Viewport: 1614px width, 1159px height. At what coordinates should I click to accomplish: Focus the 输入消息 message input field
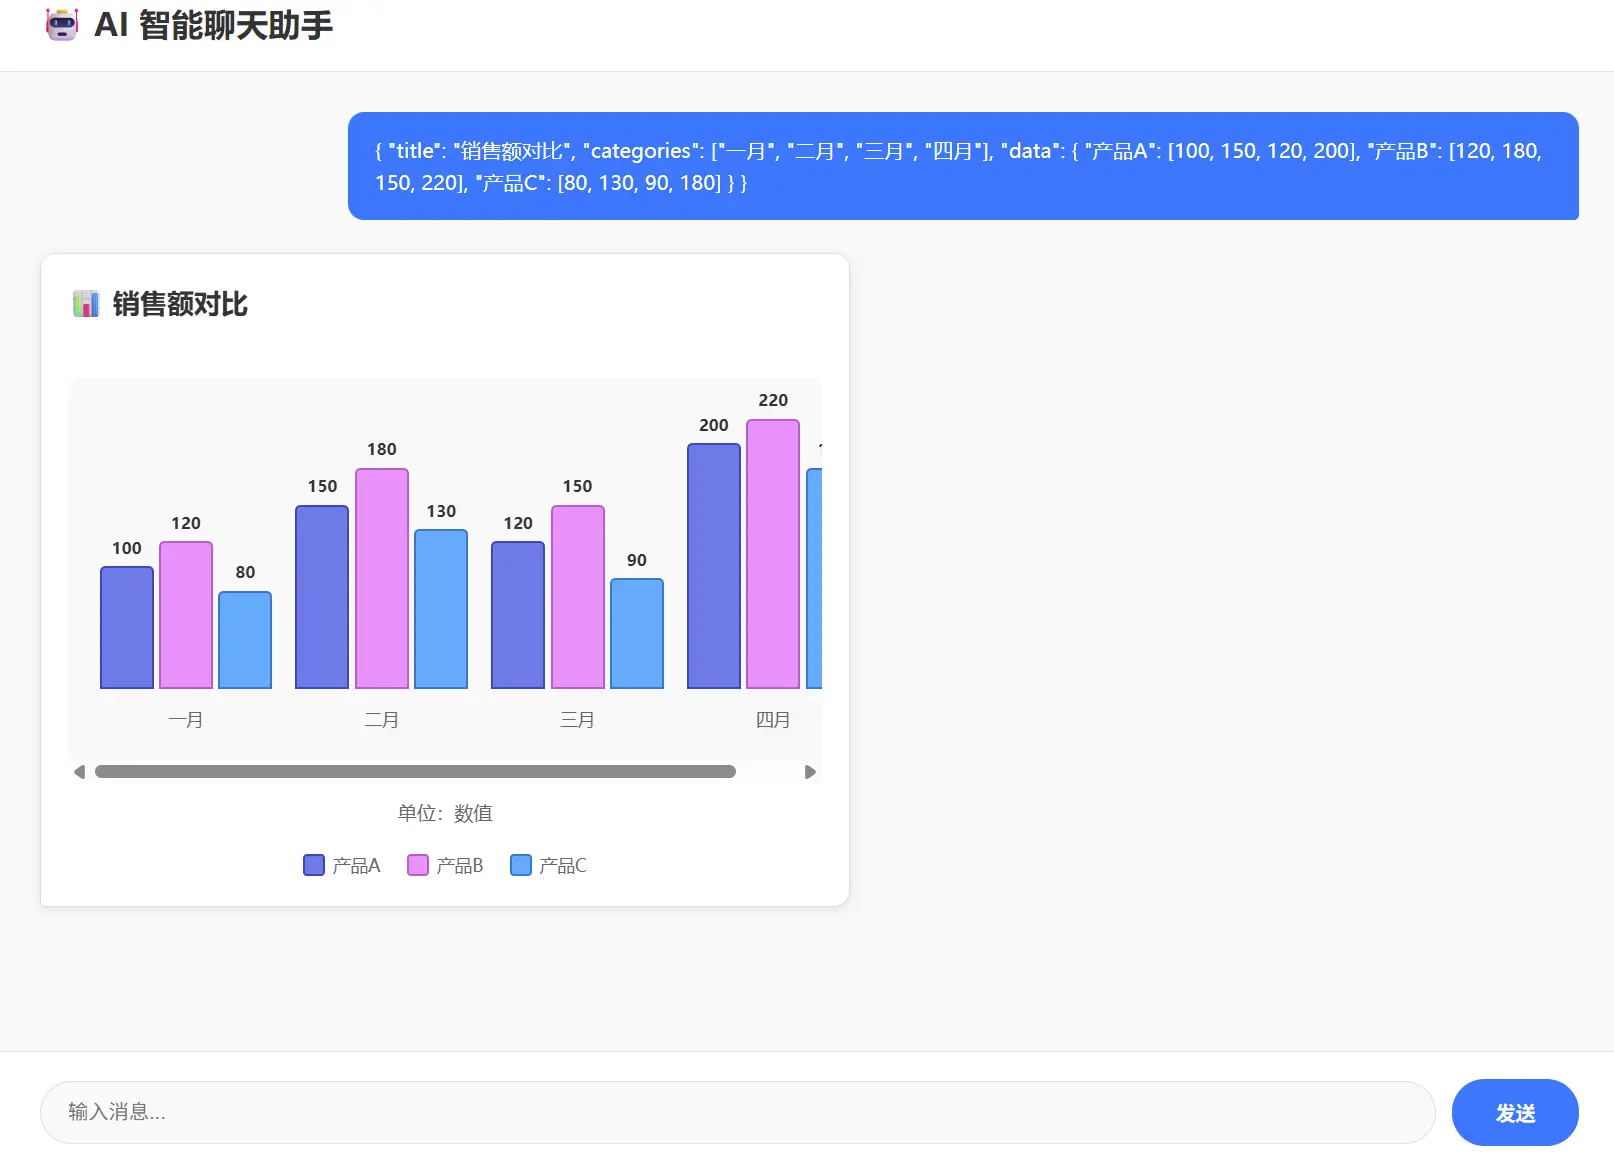737,1112
